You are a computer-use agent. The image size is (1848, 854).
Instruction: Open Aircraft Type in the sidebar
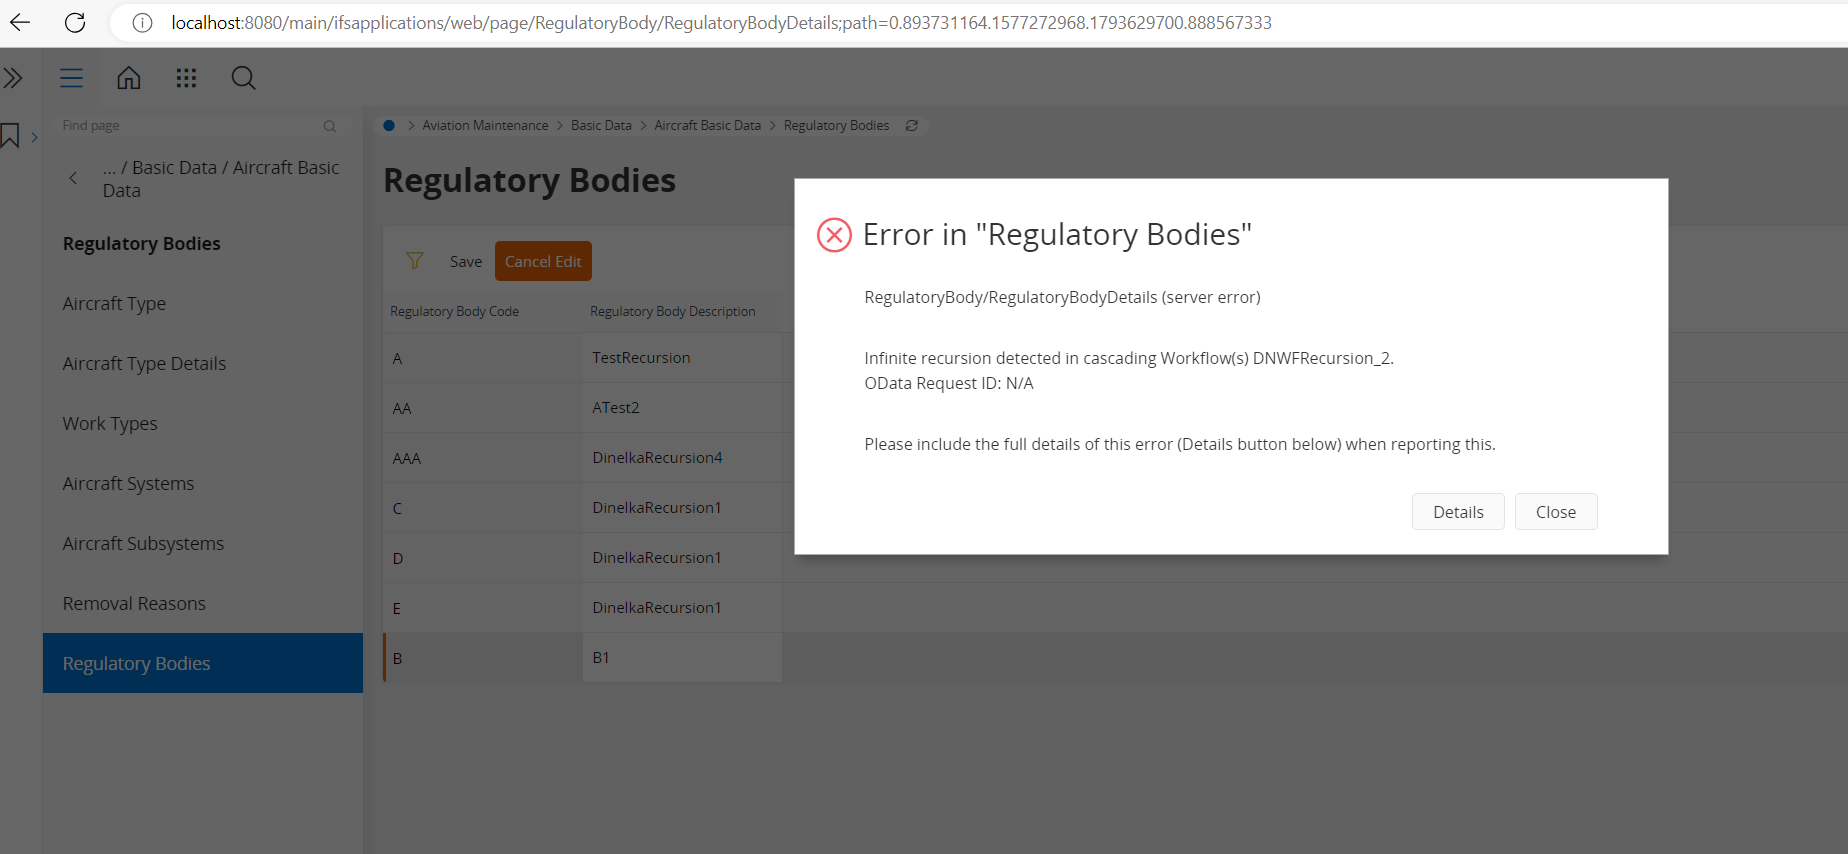point(114,303)
